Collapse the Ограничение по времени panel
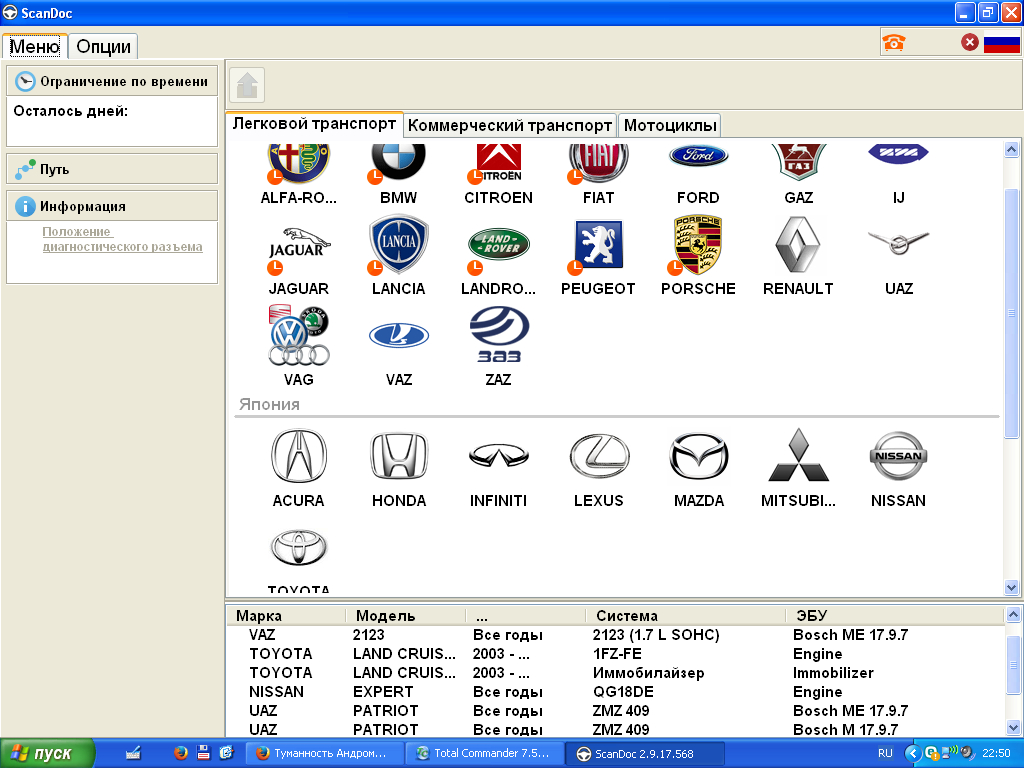 112,81
